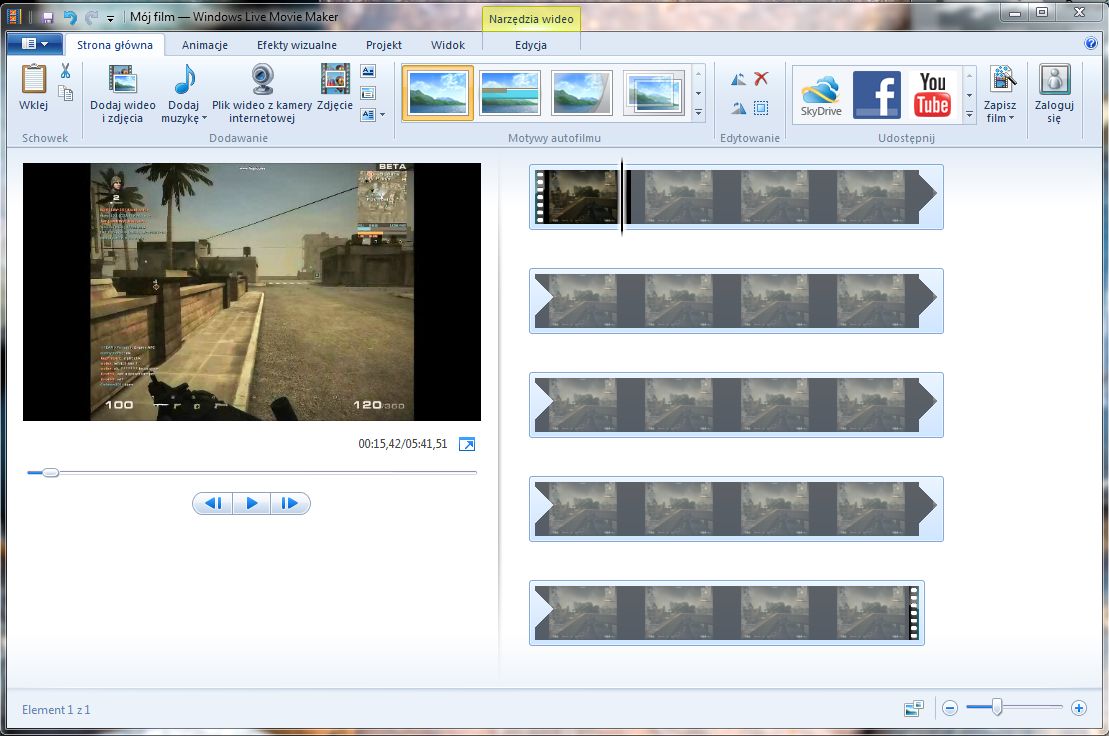Click the add caption icon

(x=368, y=93)
